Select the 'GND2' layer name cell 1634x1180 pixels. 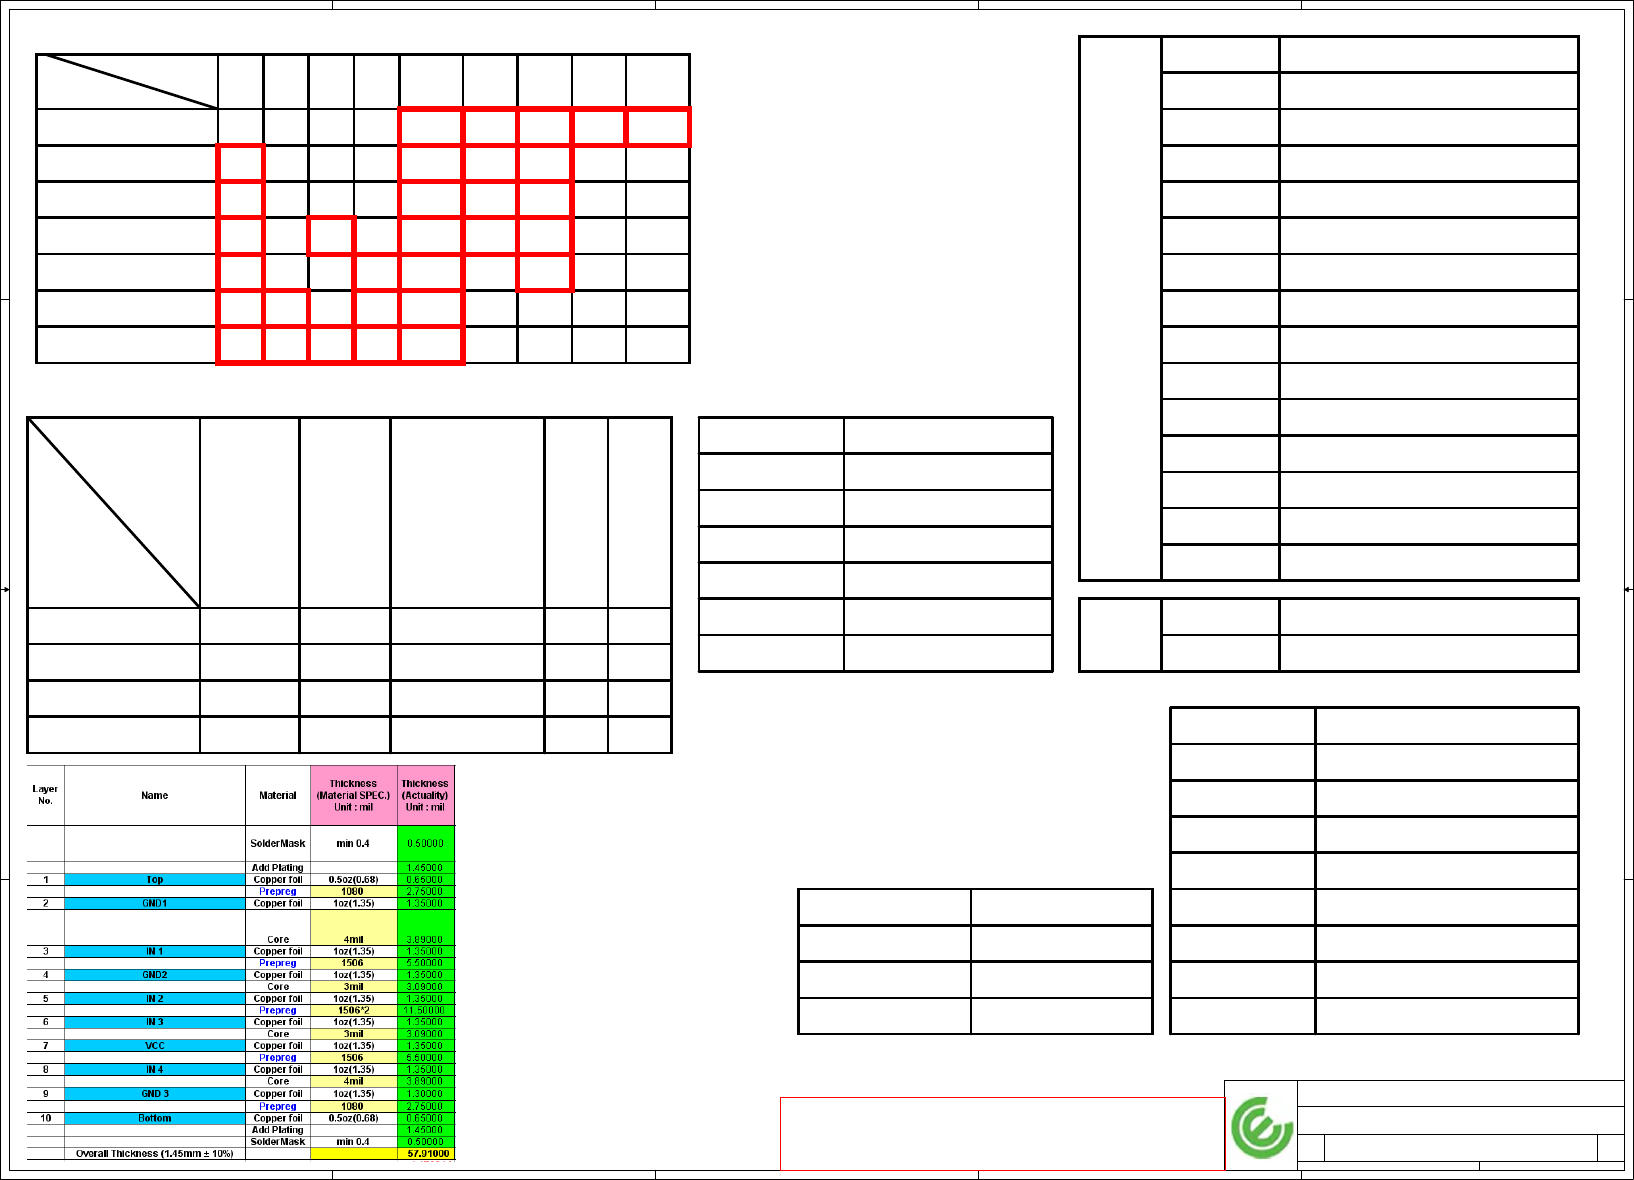(x=155, y=975)
